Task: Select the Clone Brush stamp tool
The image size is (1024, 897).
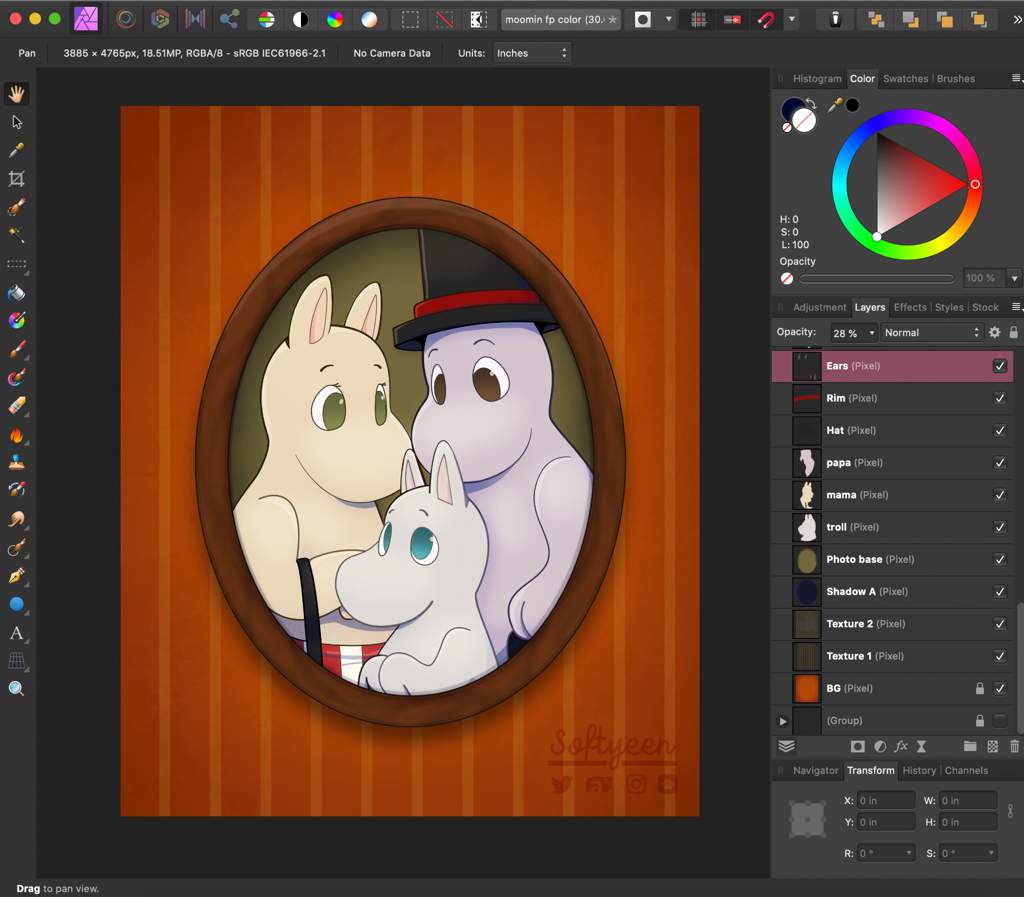Action: tap(16, 462)
